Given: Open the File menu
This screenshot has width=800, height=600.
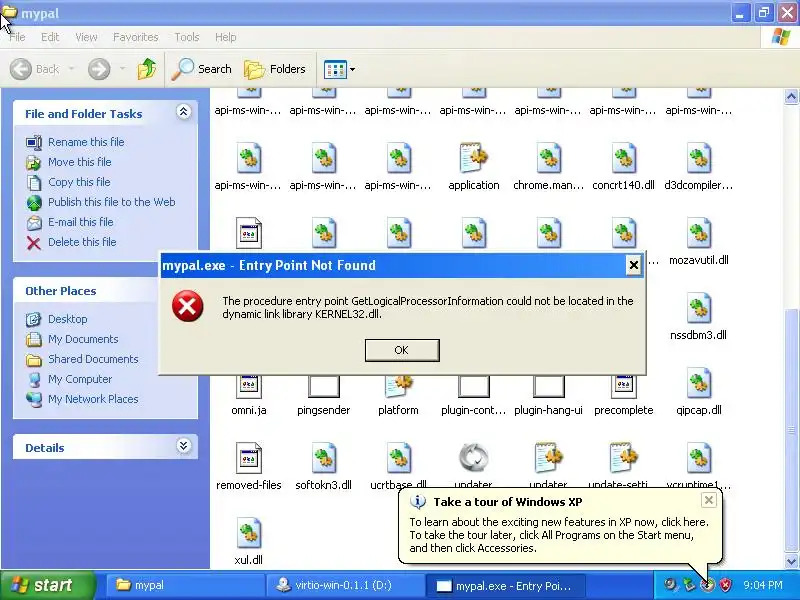Looking at the screenshot, I should [x=17, y=37].
